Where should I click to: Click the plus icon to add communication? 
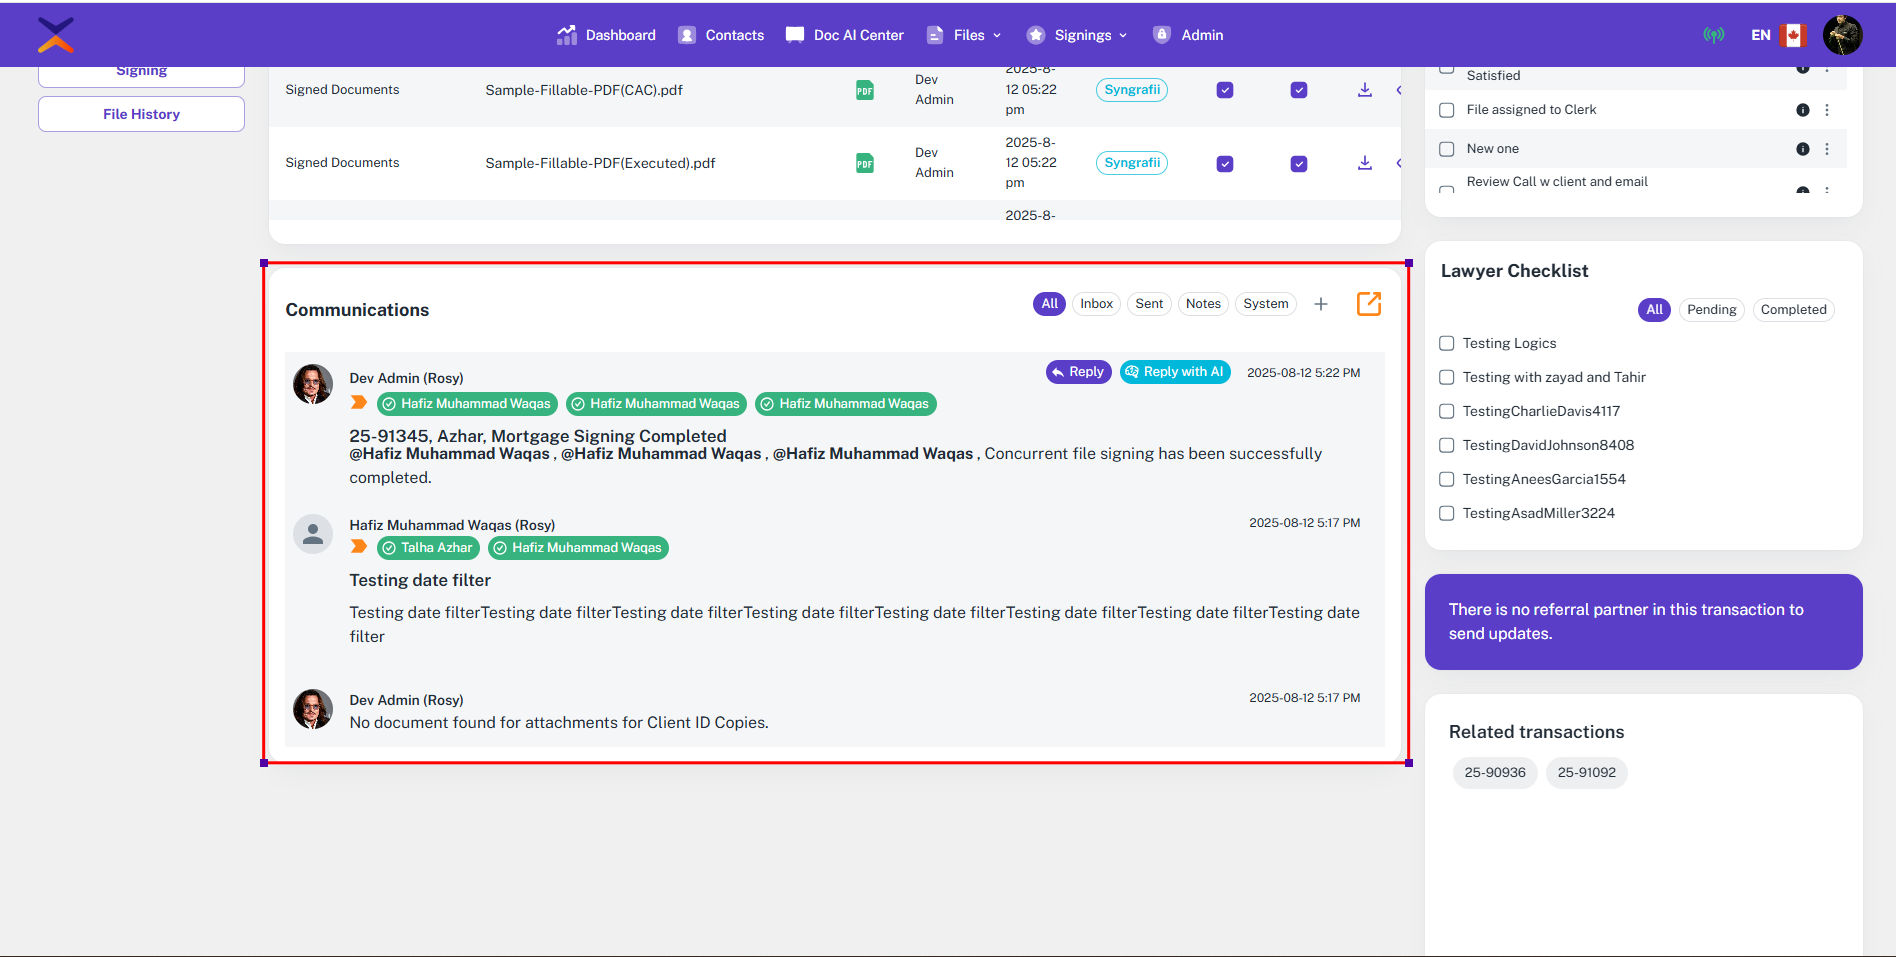tap(1320, 304)
